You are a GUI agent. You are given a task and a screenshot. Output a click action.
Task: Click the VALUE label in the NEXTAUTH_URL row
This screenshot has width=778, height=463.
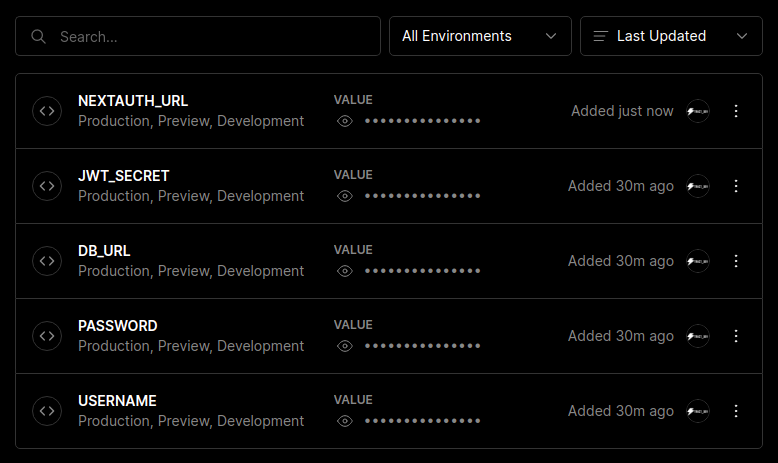pyautogui.click(x=353, y=100)
